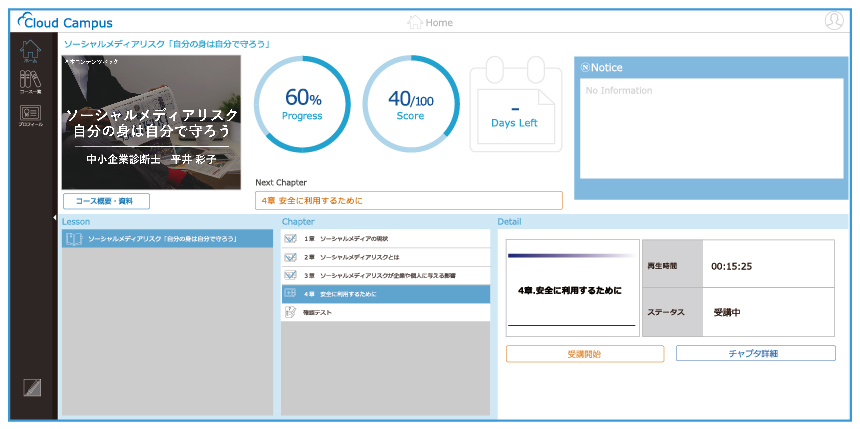Viewport: 860px width, 429px height.
Task: Select chapter 4 安全に利用するために in list
Action: pyautogui.click(x=385, y=293)
